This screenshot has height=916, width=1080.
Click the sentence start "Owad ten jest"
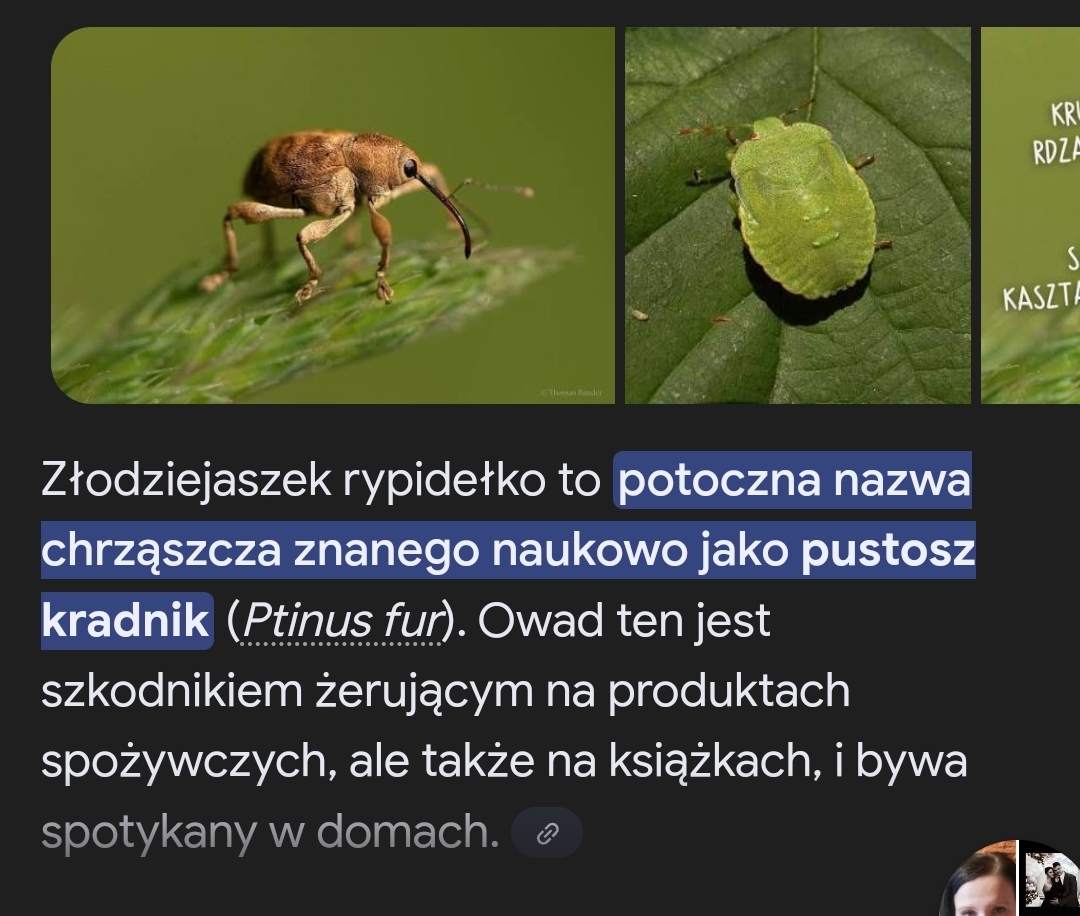pos(623,621)
